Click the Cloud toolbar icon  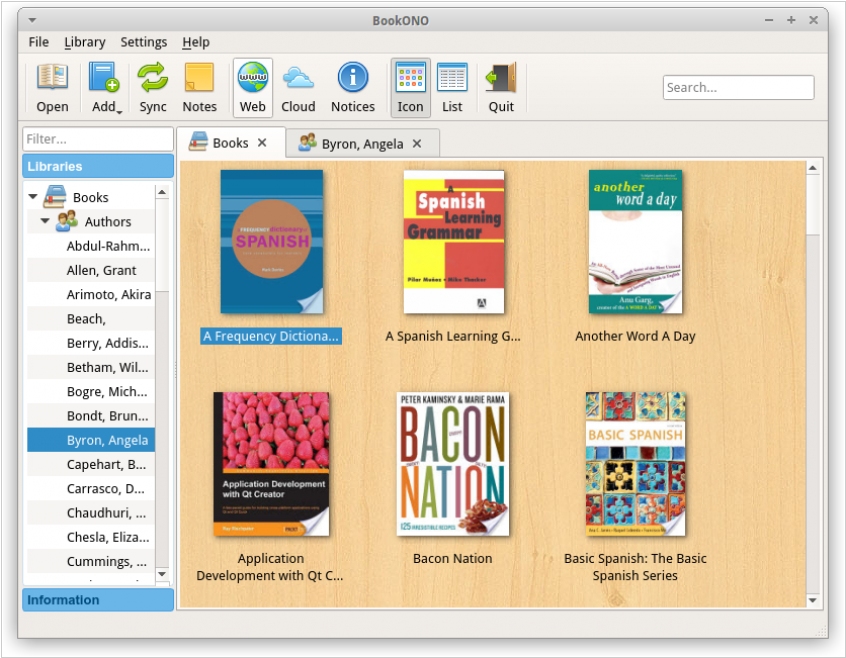click(x=298, y=87)
